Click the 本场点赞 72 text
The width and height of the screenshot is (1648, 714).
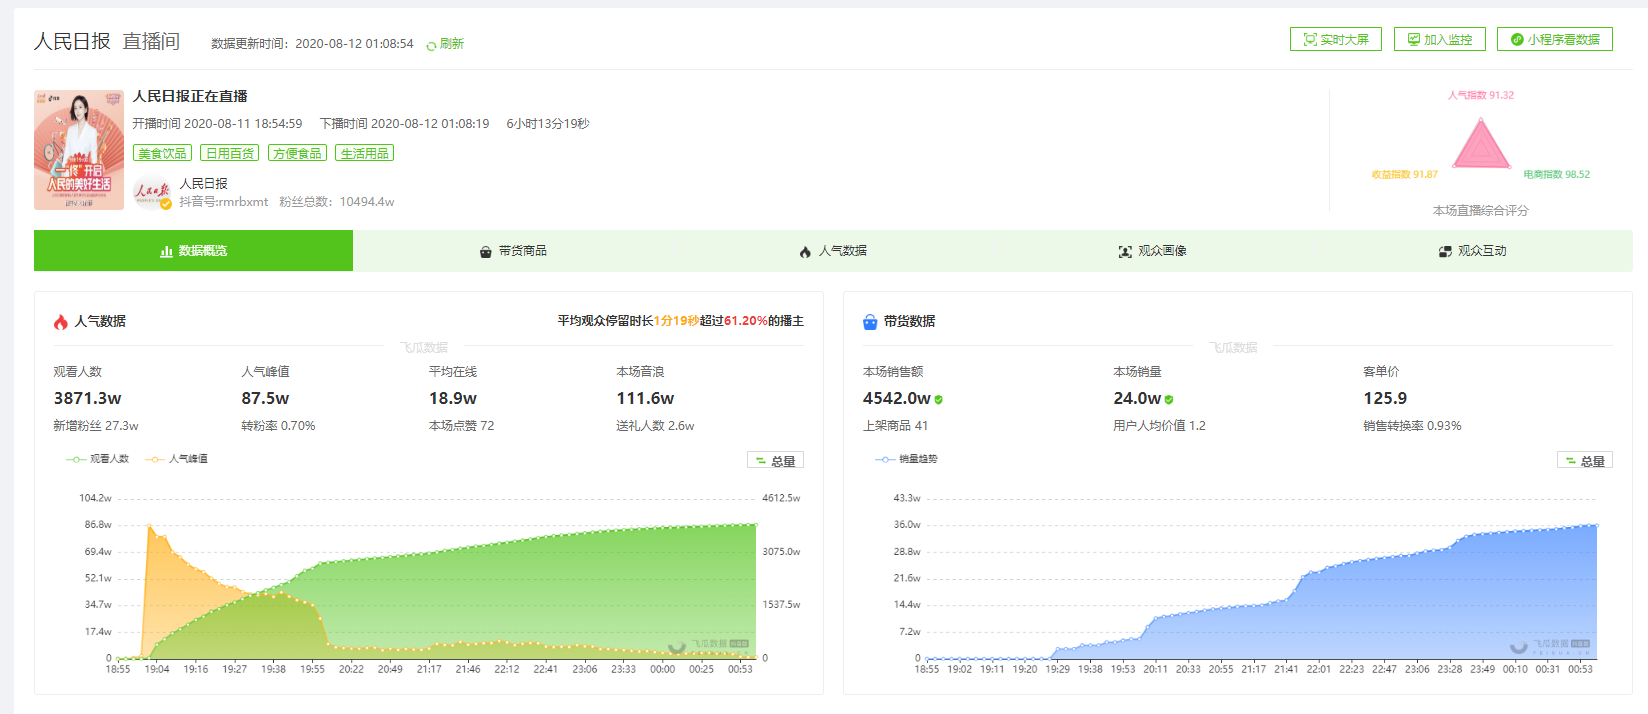pyautogui.click(x=462, y=426)
